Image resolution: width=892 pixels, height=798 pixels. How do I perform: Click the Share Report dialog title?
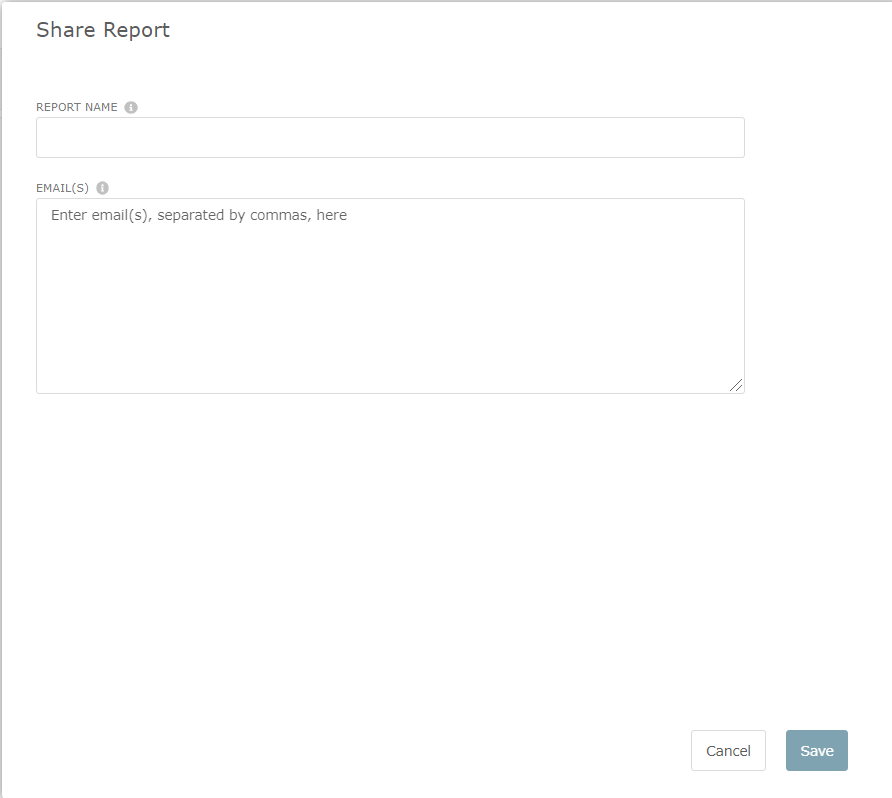[x=103, y=30]
